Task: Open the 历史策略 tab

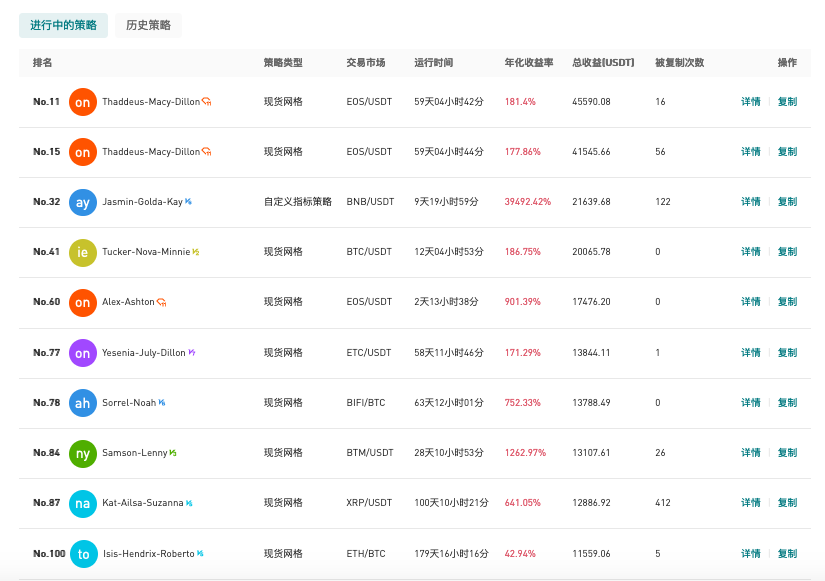Action: (148, 25)
